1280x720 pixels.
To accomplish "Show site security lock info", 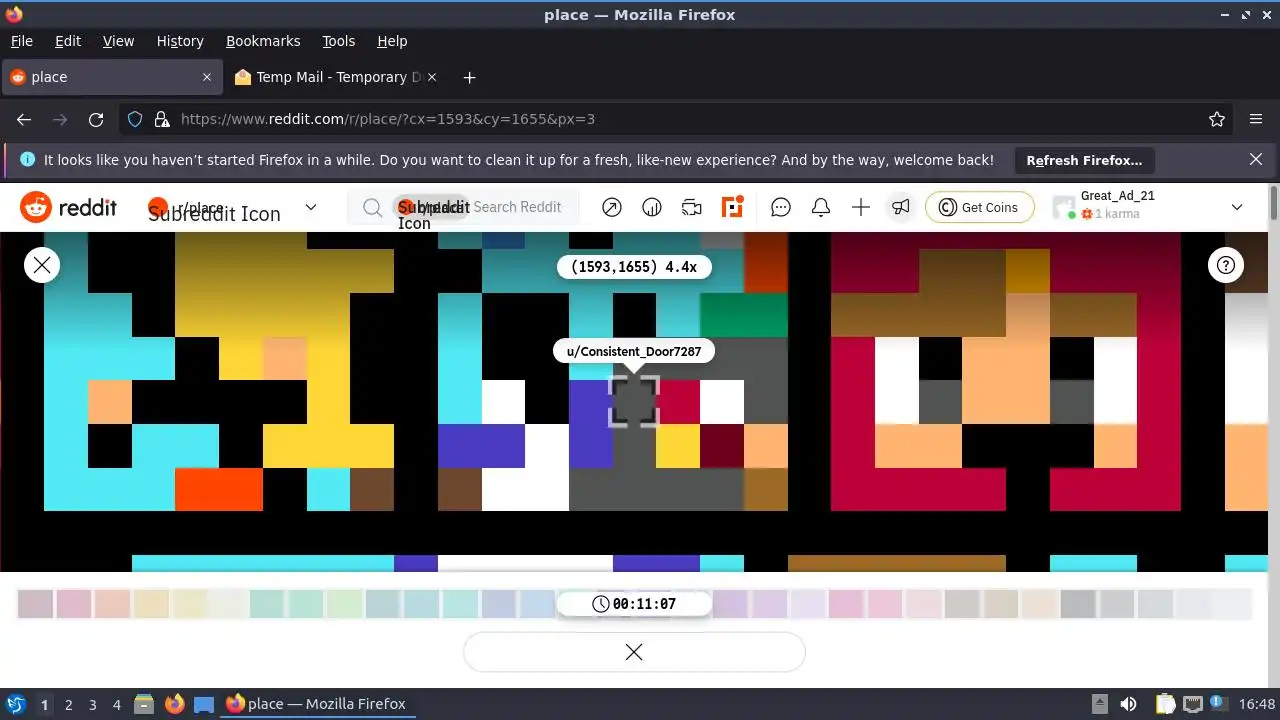I will pyautogui.click(x=162, y=119).
